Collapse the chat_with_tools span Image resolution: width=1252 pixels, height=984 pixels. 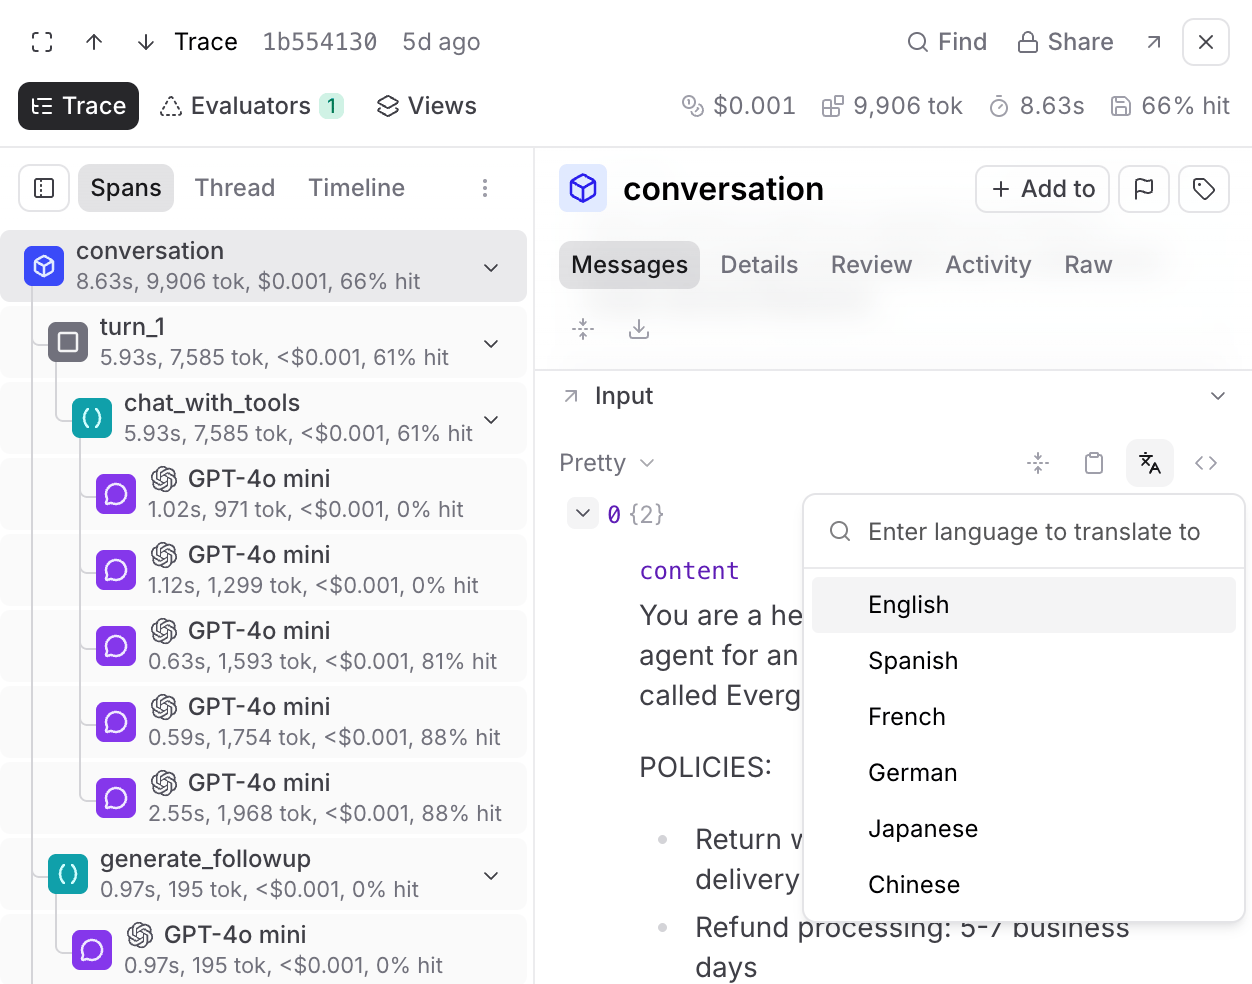(491, 419)
